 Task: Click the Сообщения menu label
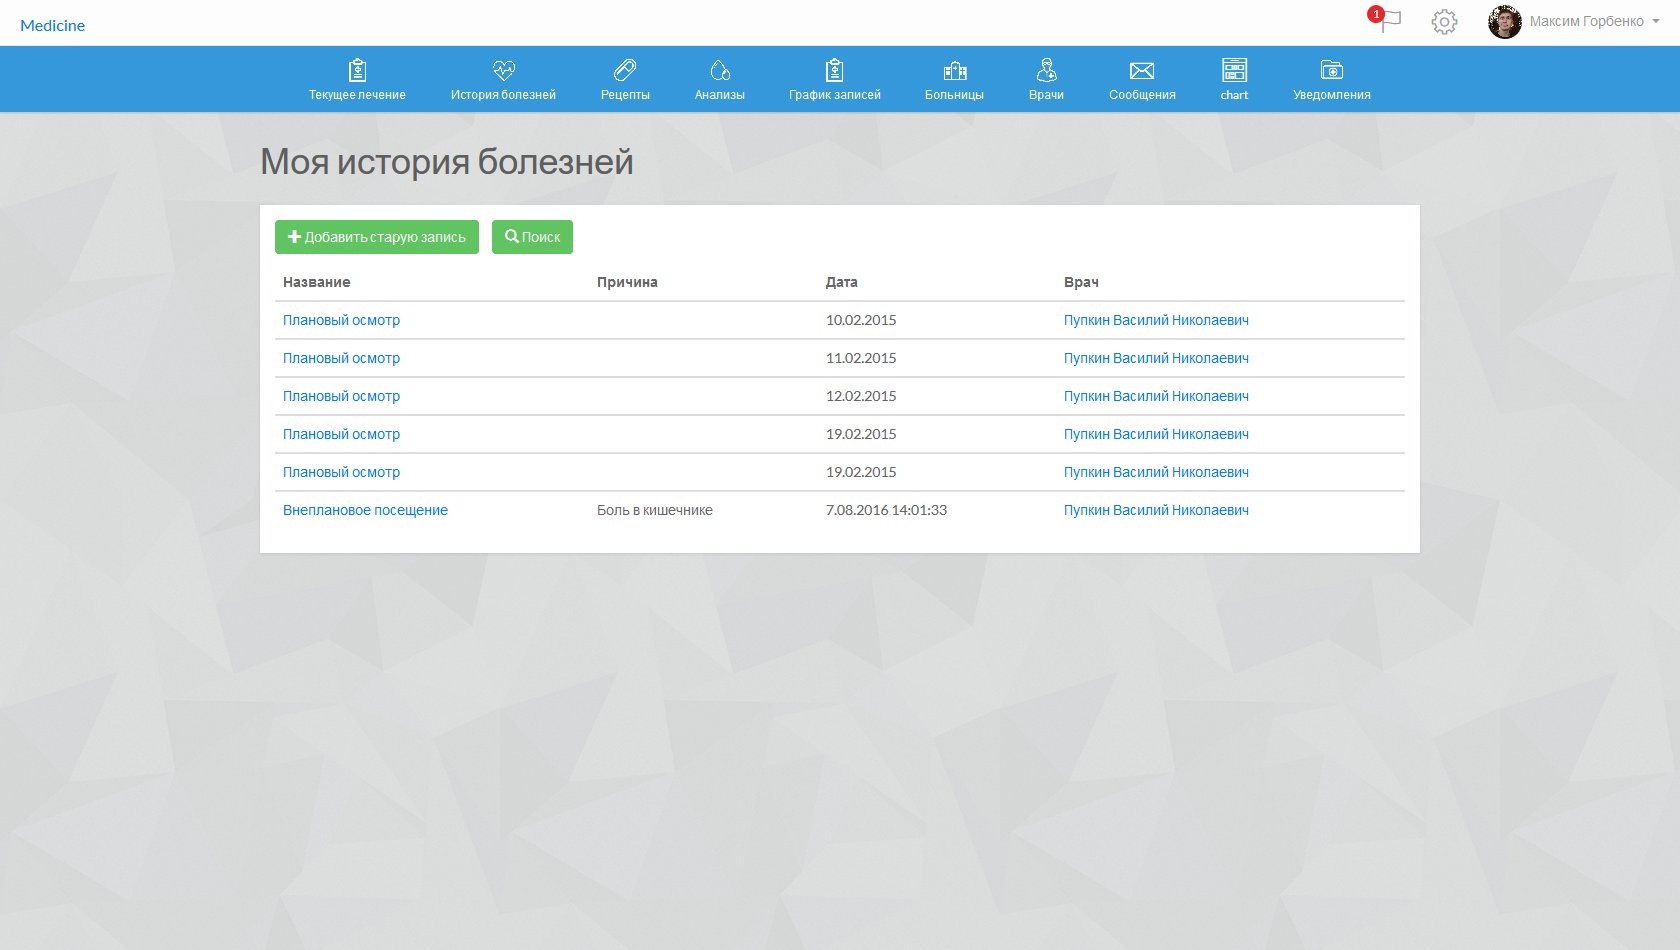point(1142,95)
